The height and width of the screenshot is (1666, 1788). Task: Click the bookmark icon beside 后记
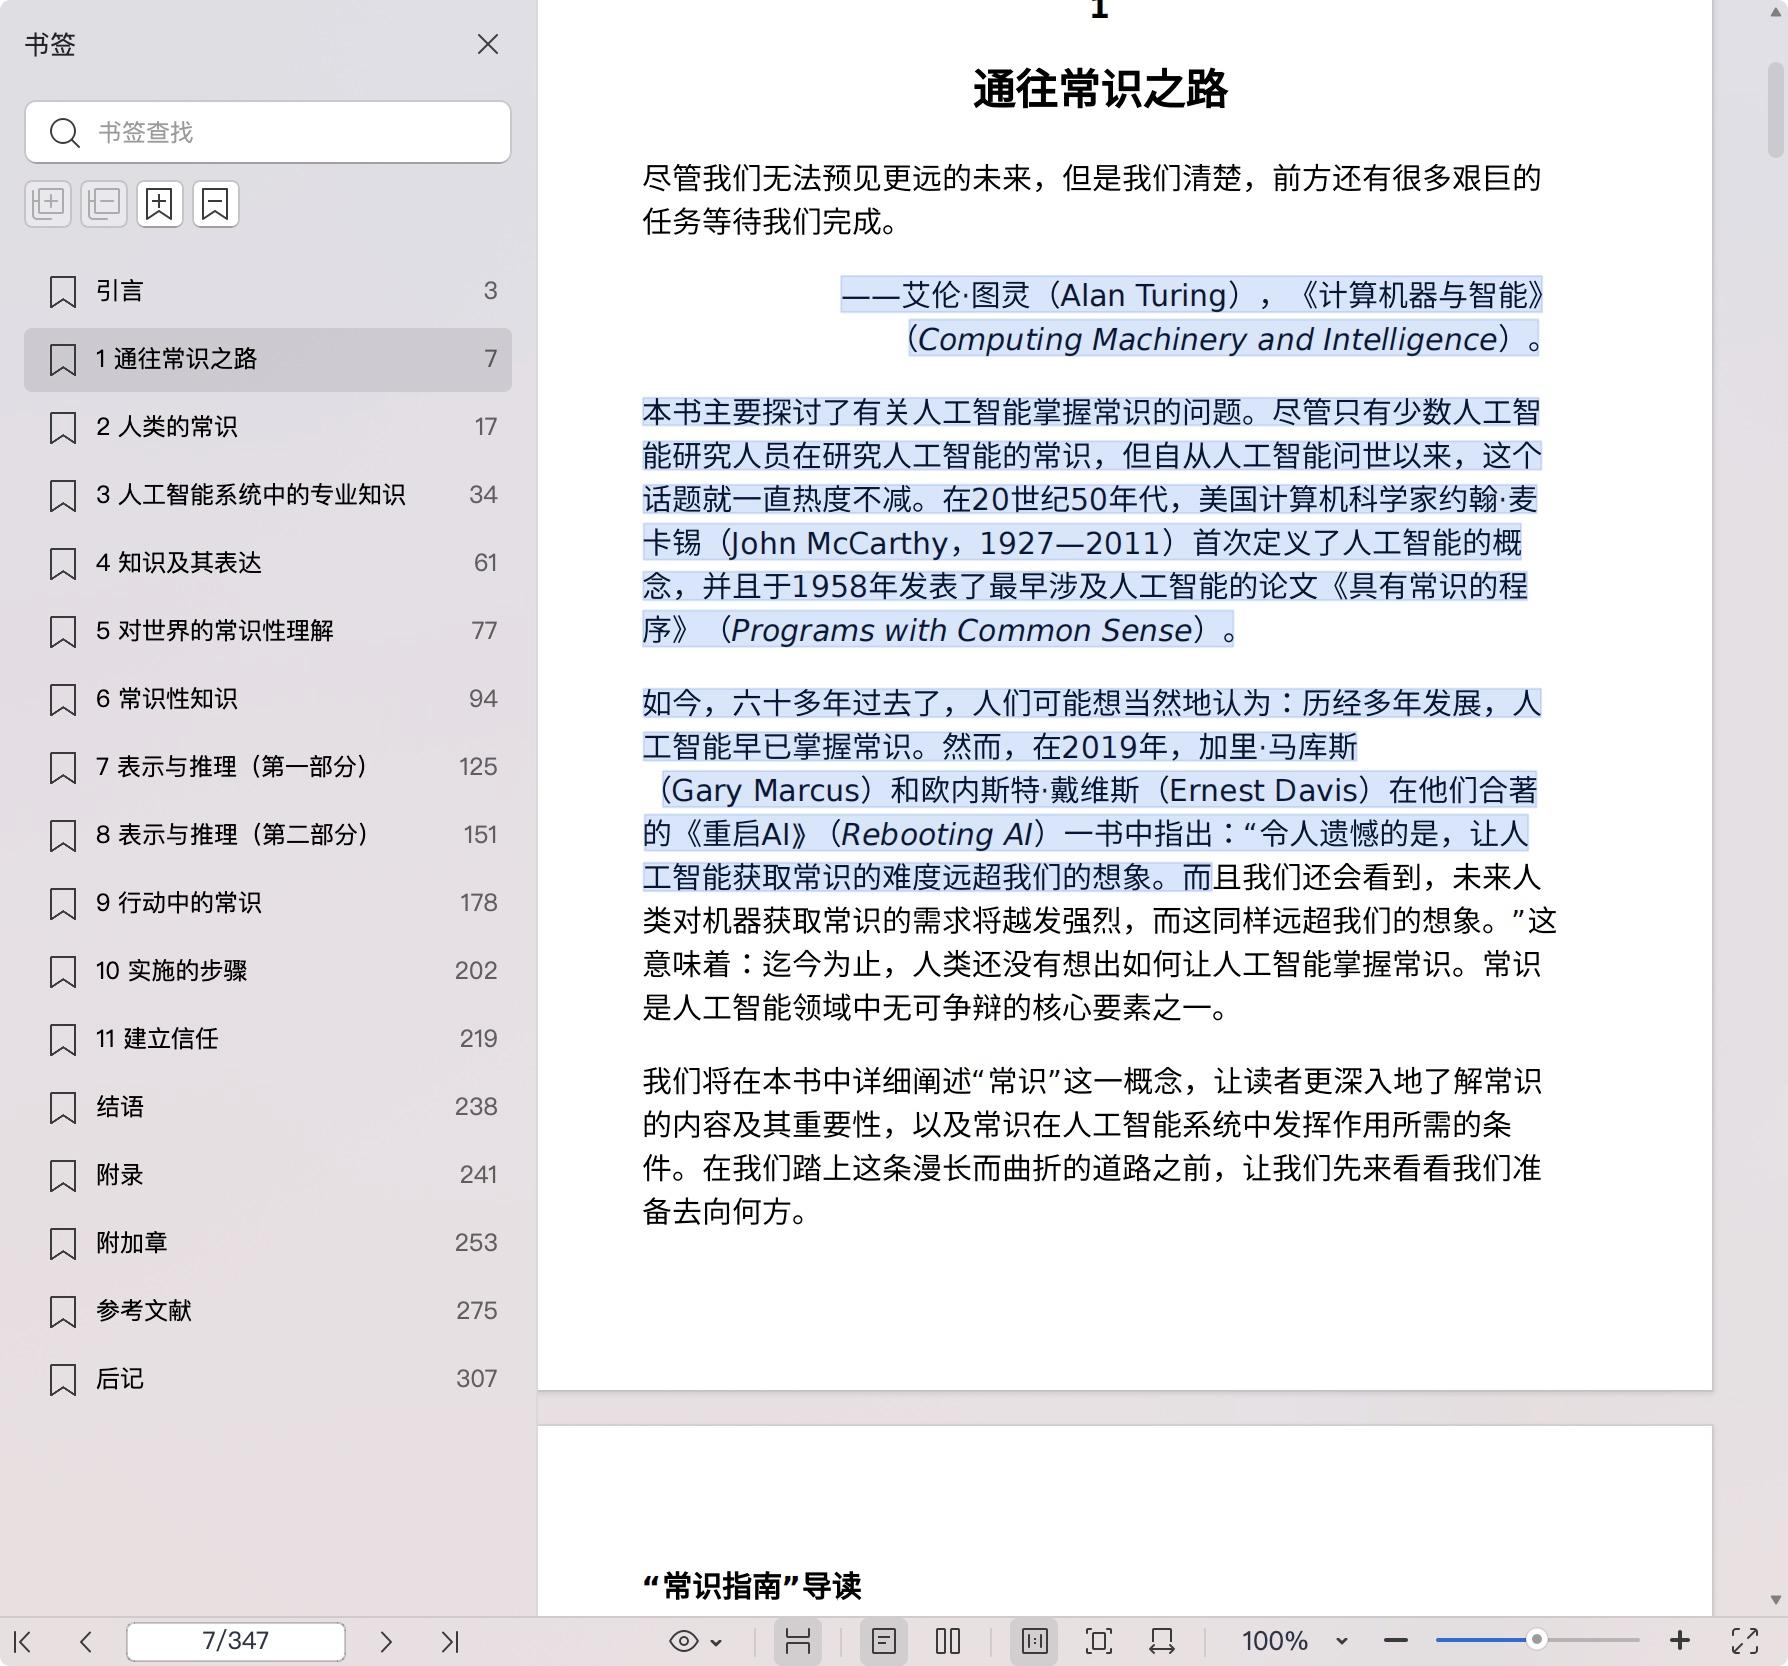coord(63,1380)
